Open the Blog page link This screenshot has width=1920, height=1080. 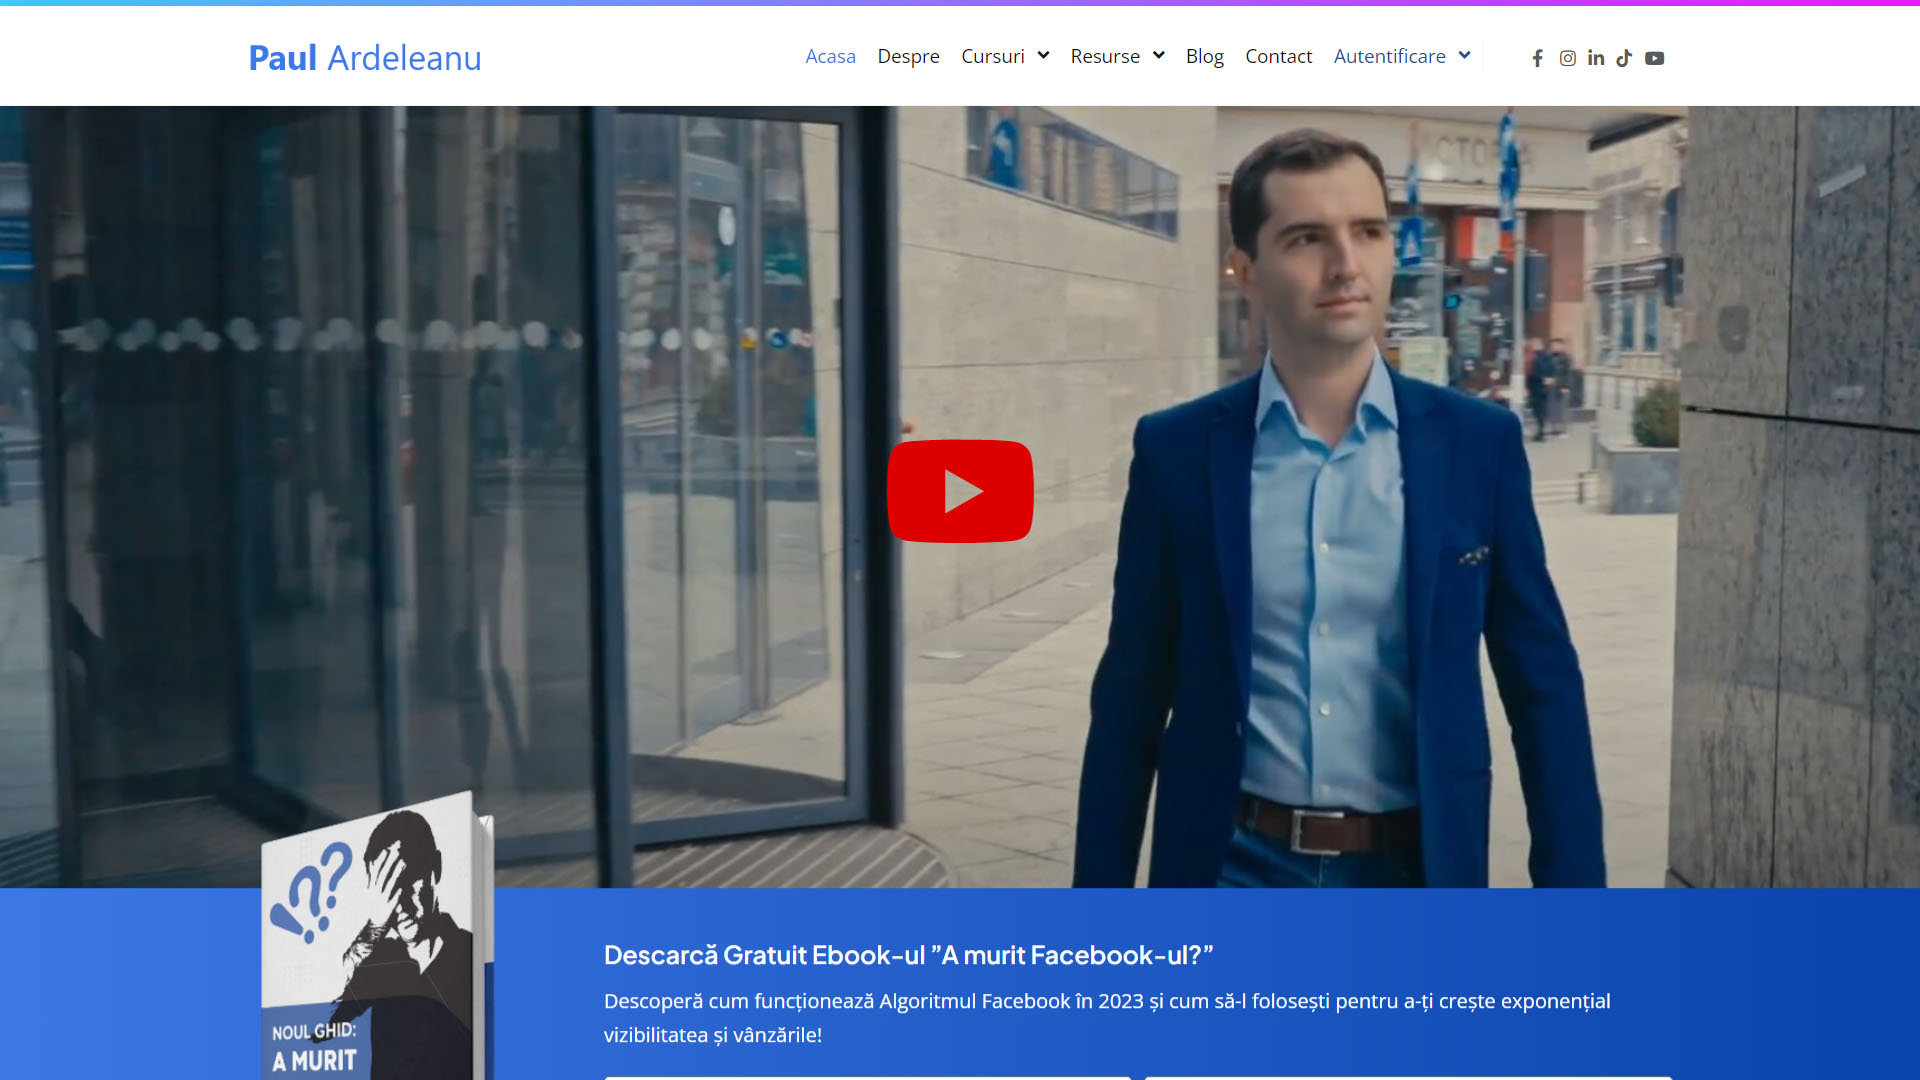[1204, 56]
